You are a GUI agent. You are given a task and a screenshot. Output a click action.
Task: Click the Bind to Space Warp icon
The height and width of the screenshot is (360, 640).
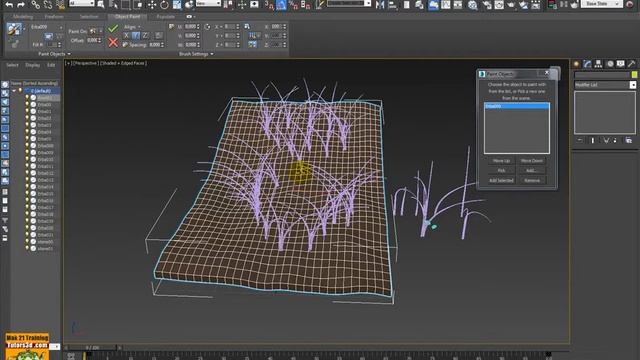60,4
